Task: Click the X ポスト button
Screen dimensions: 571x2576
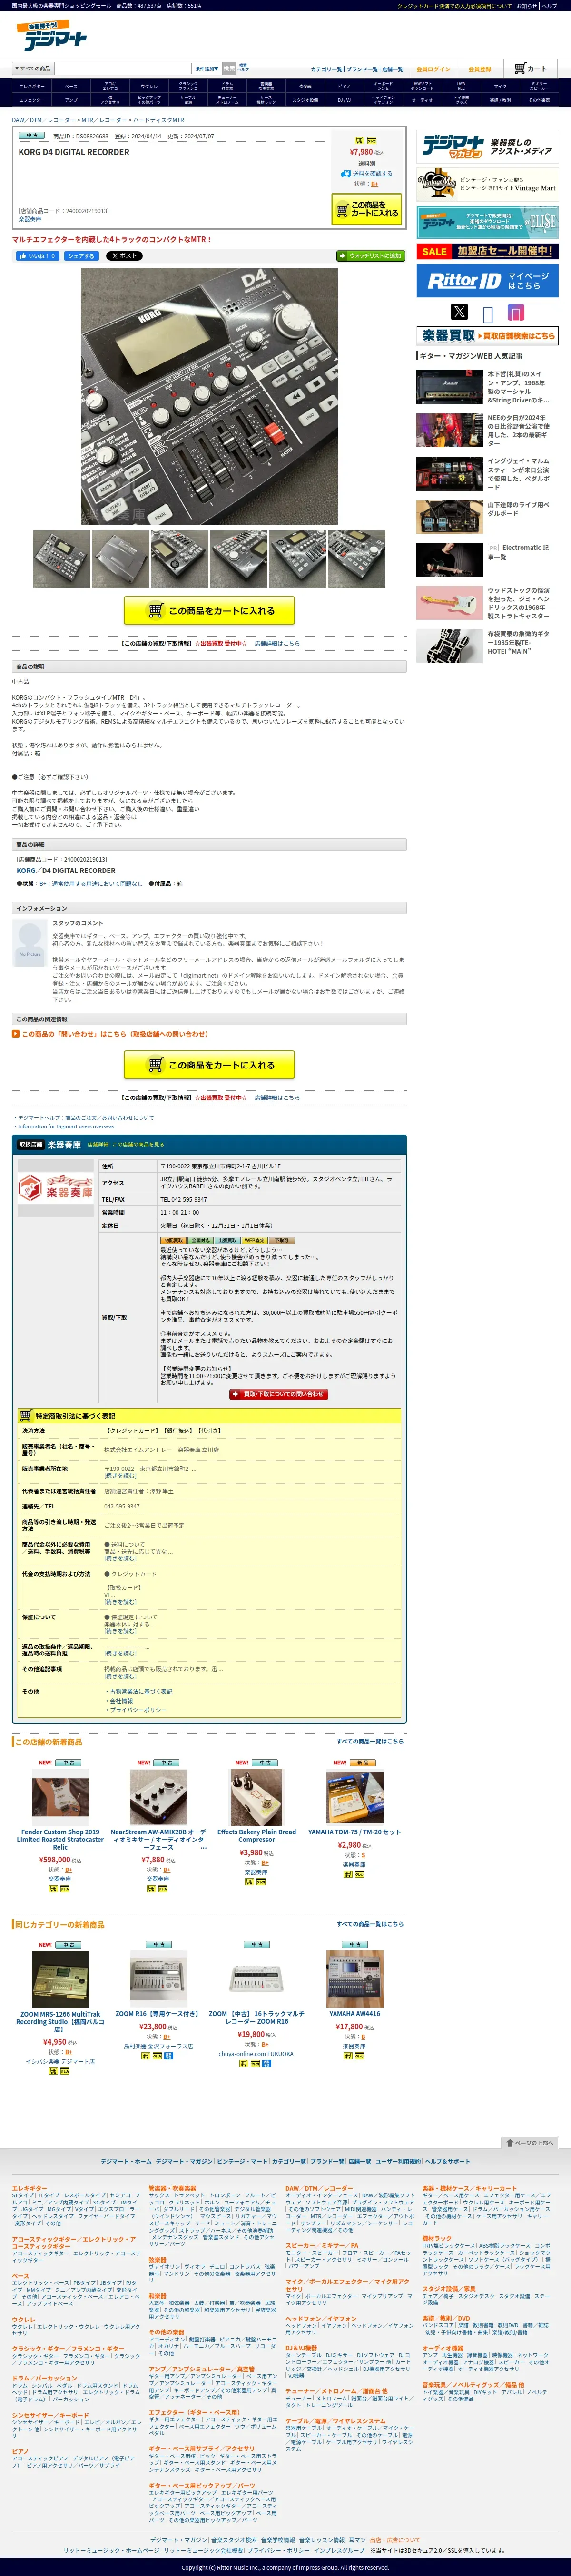Action: 125,256
